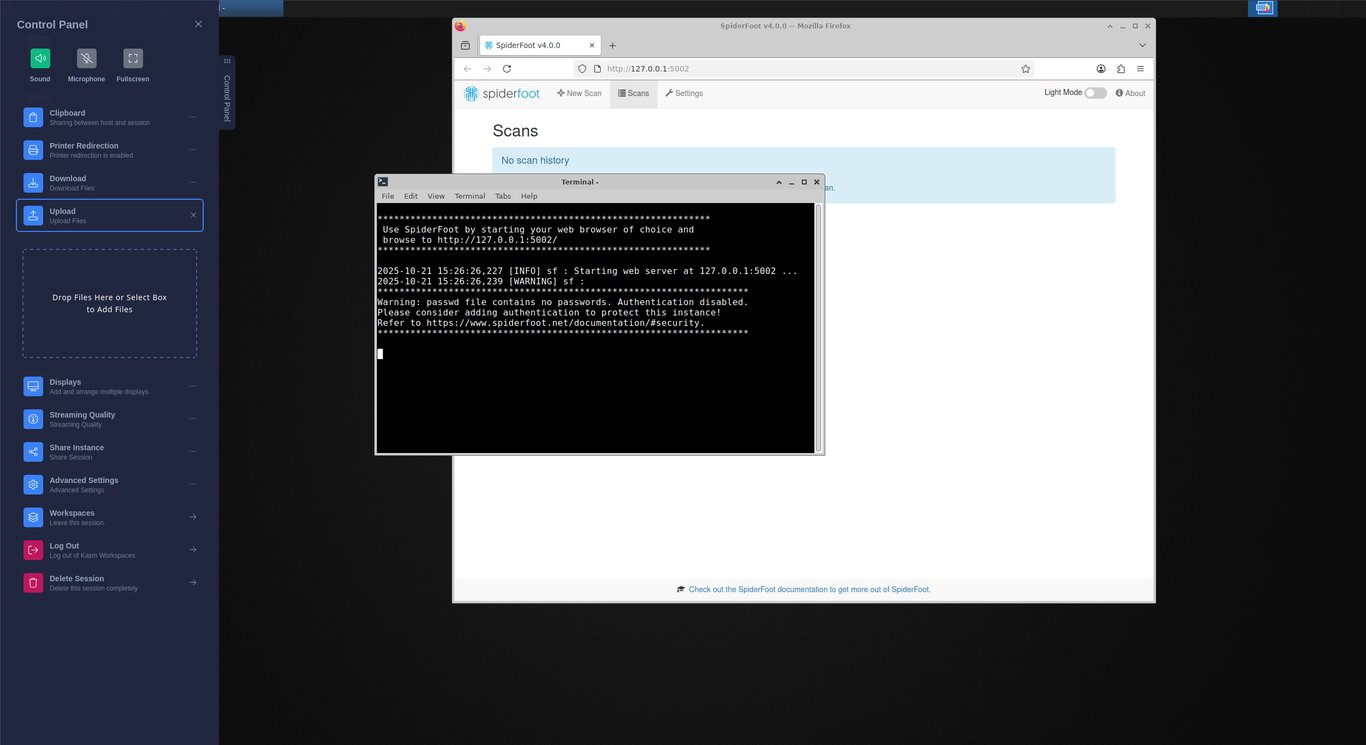Screen dimensions: 1366x745
Task: Expand the Clipboard options ellipsis
Action: [193, 117]
